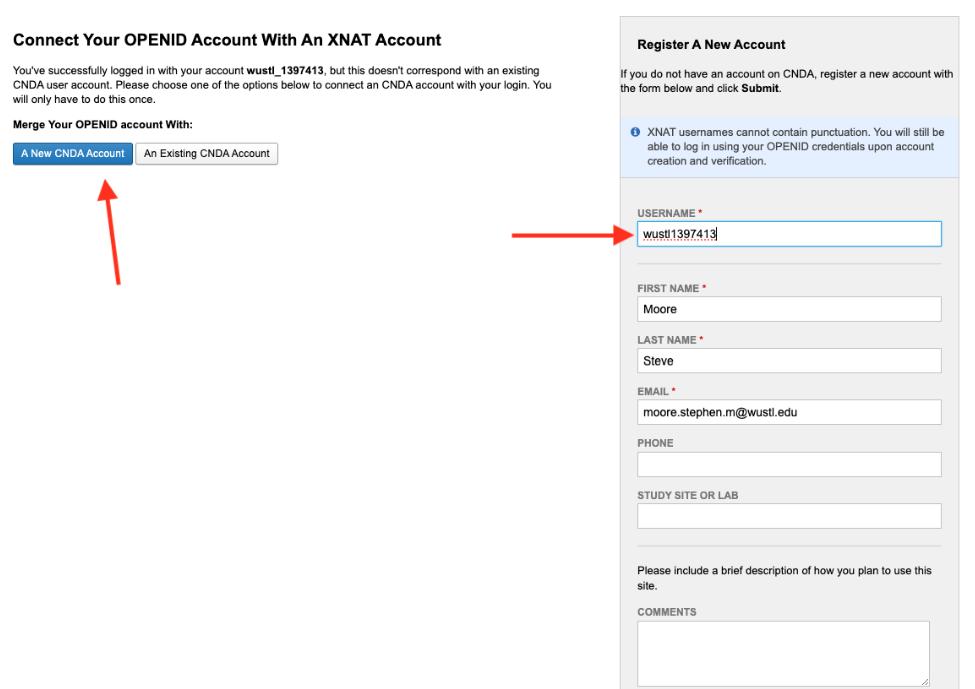Click the Email input field
The width and height of the screenshot is (975, 689).
pyautogui.click(x=789, y=412)
